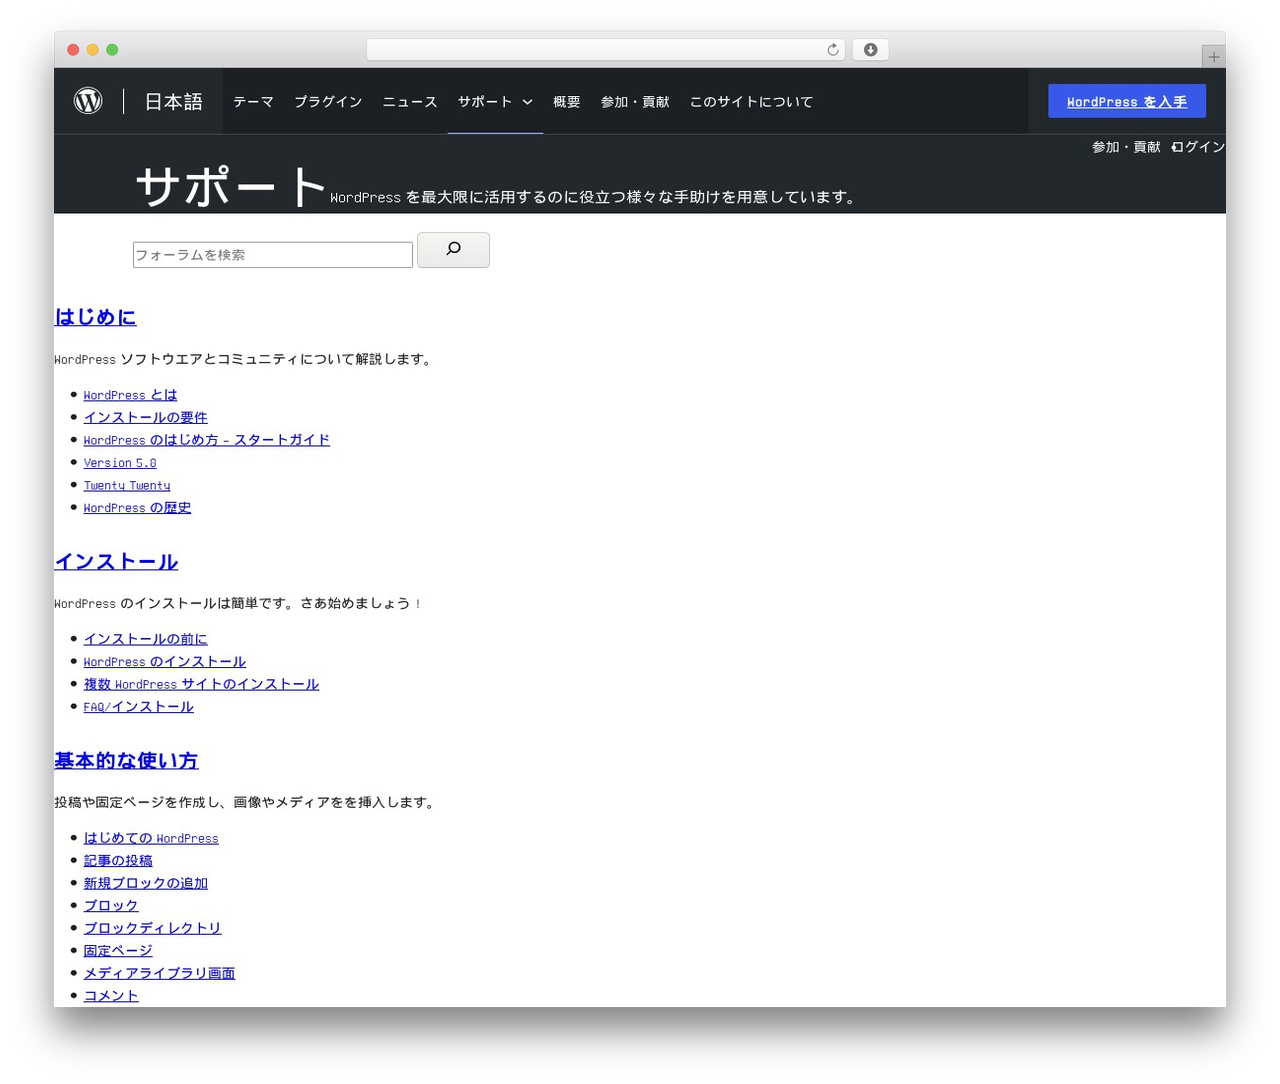Click the WordPress を入手 button
The width and height of the screenshot is (1280, 1084).
tap(1127, 101)
